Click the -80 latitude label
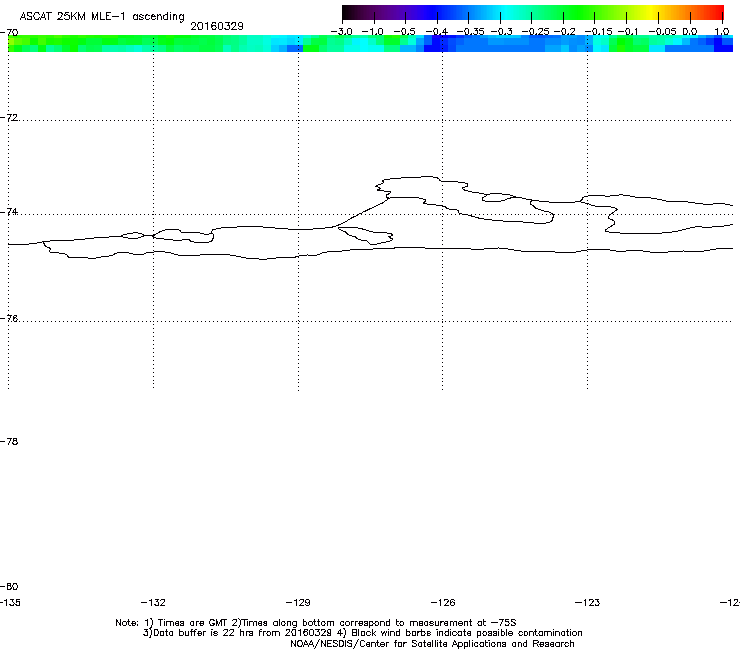The image size is (740, 650). pos(9,586)
